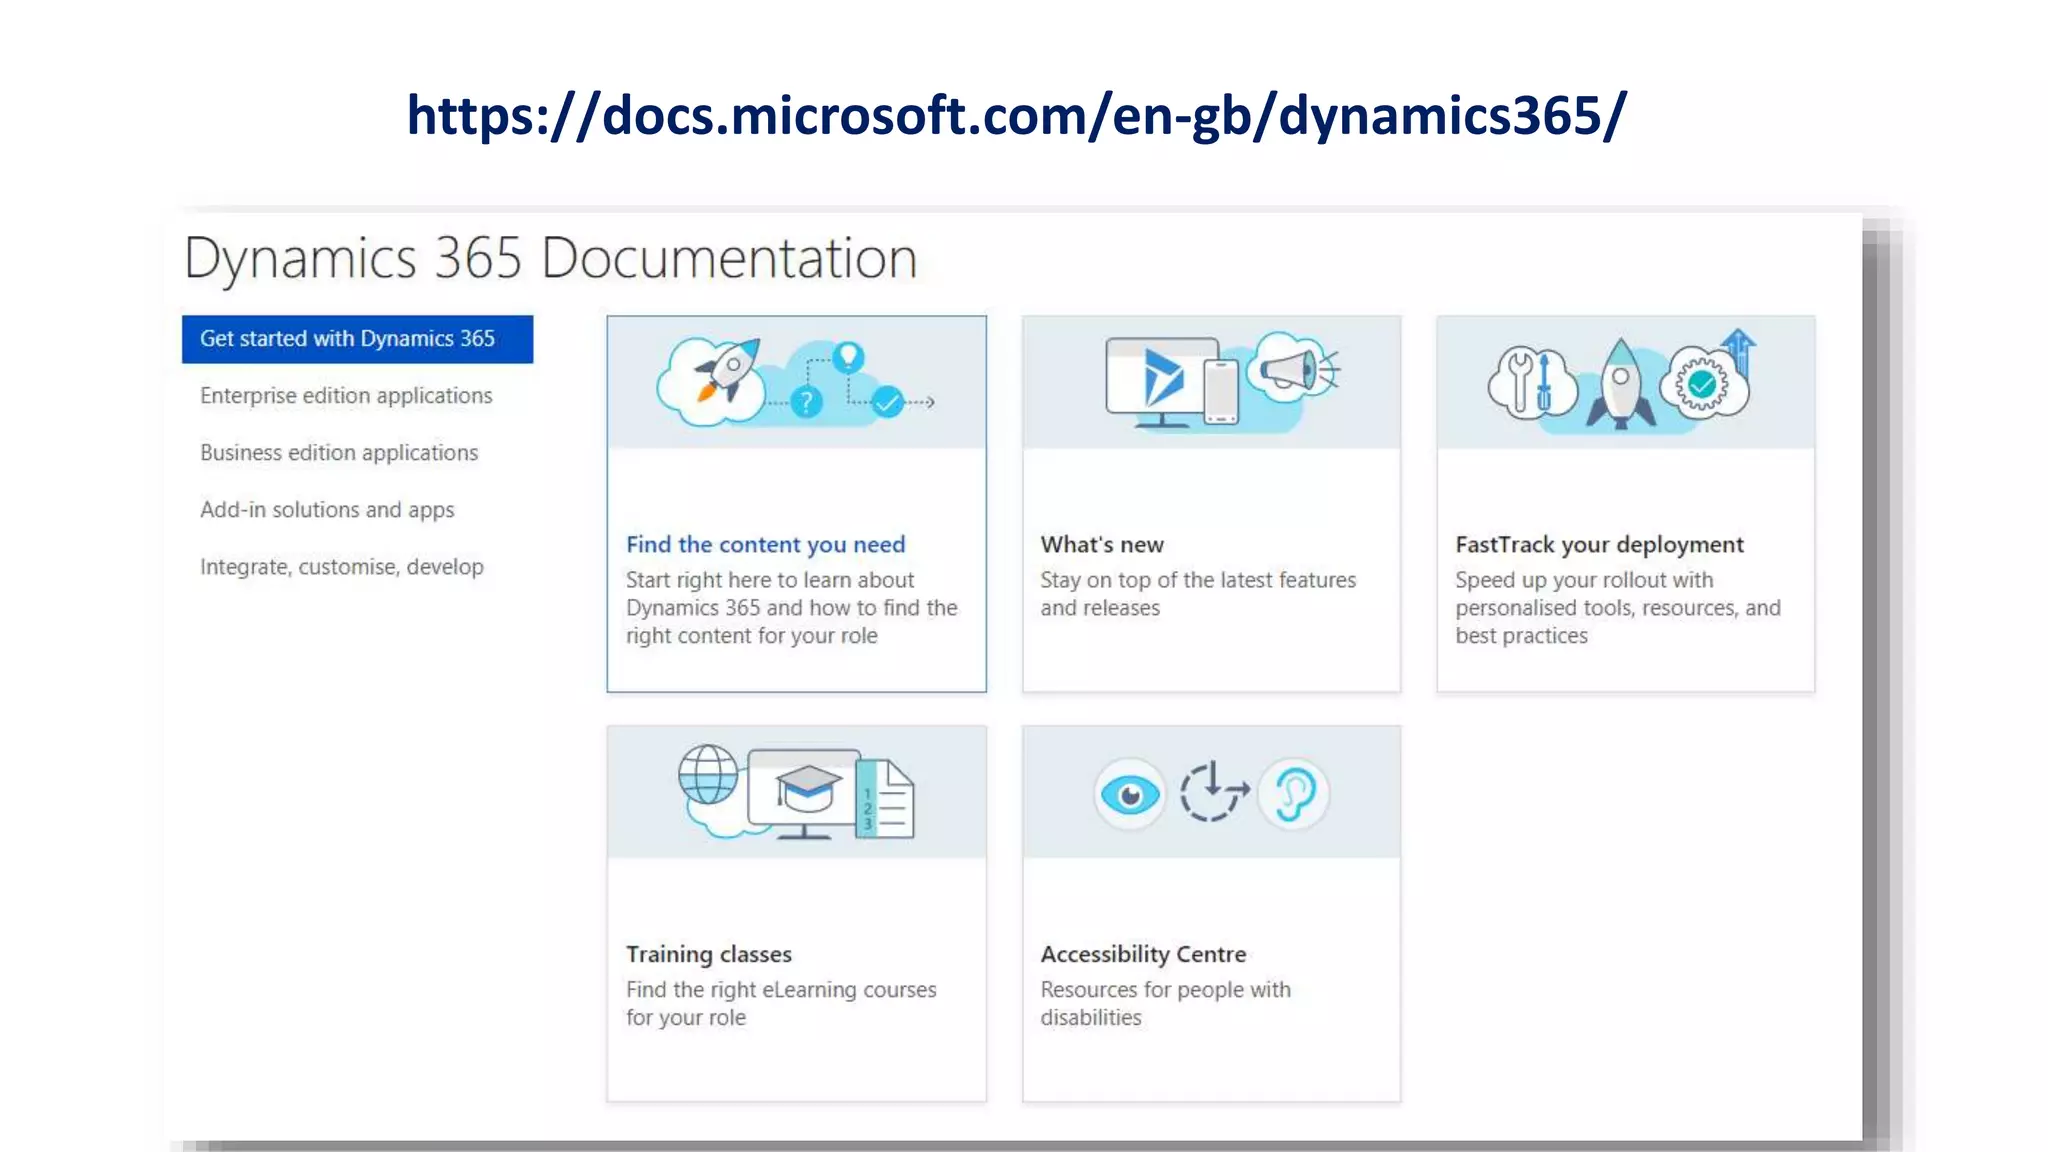Click the upward arrow icon in FastTrack card
2048x1152 pixels.
1739,350
